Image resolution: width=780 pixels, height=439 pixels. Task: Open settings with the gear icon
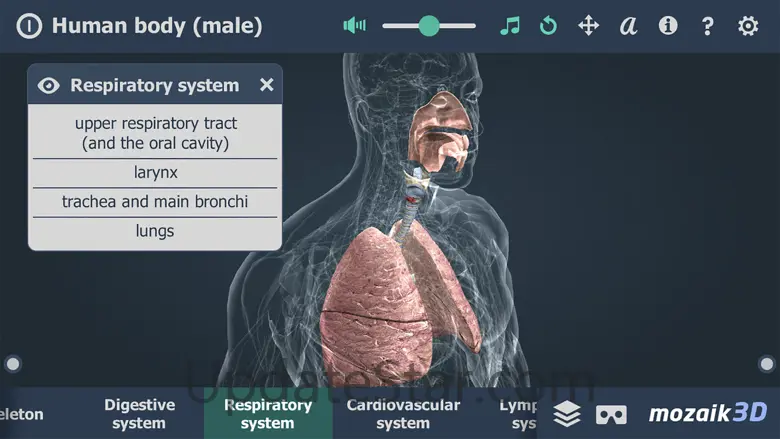[748, 26]
